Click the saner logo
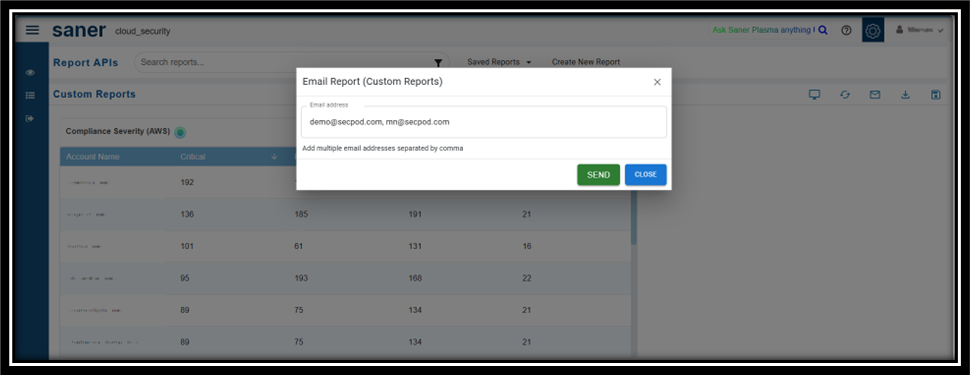Viewport: 970px width, 375px height. (x=79, y=30)
